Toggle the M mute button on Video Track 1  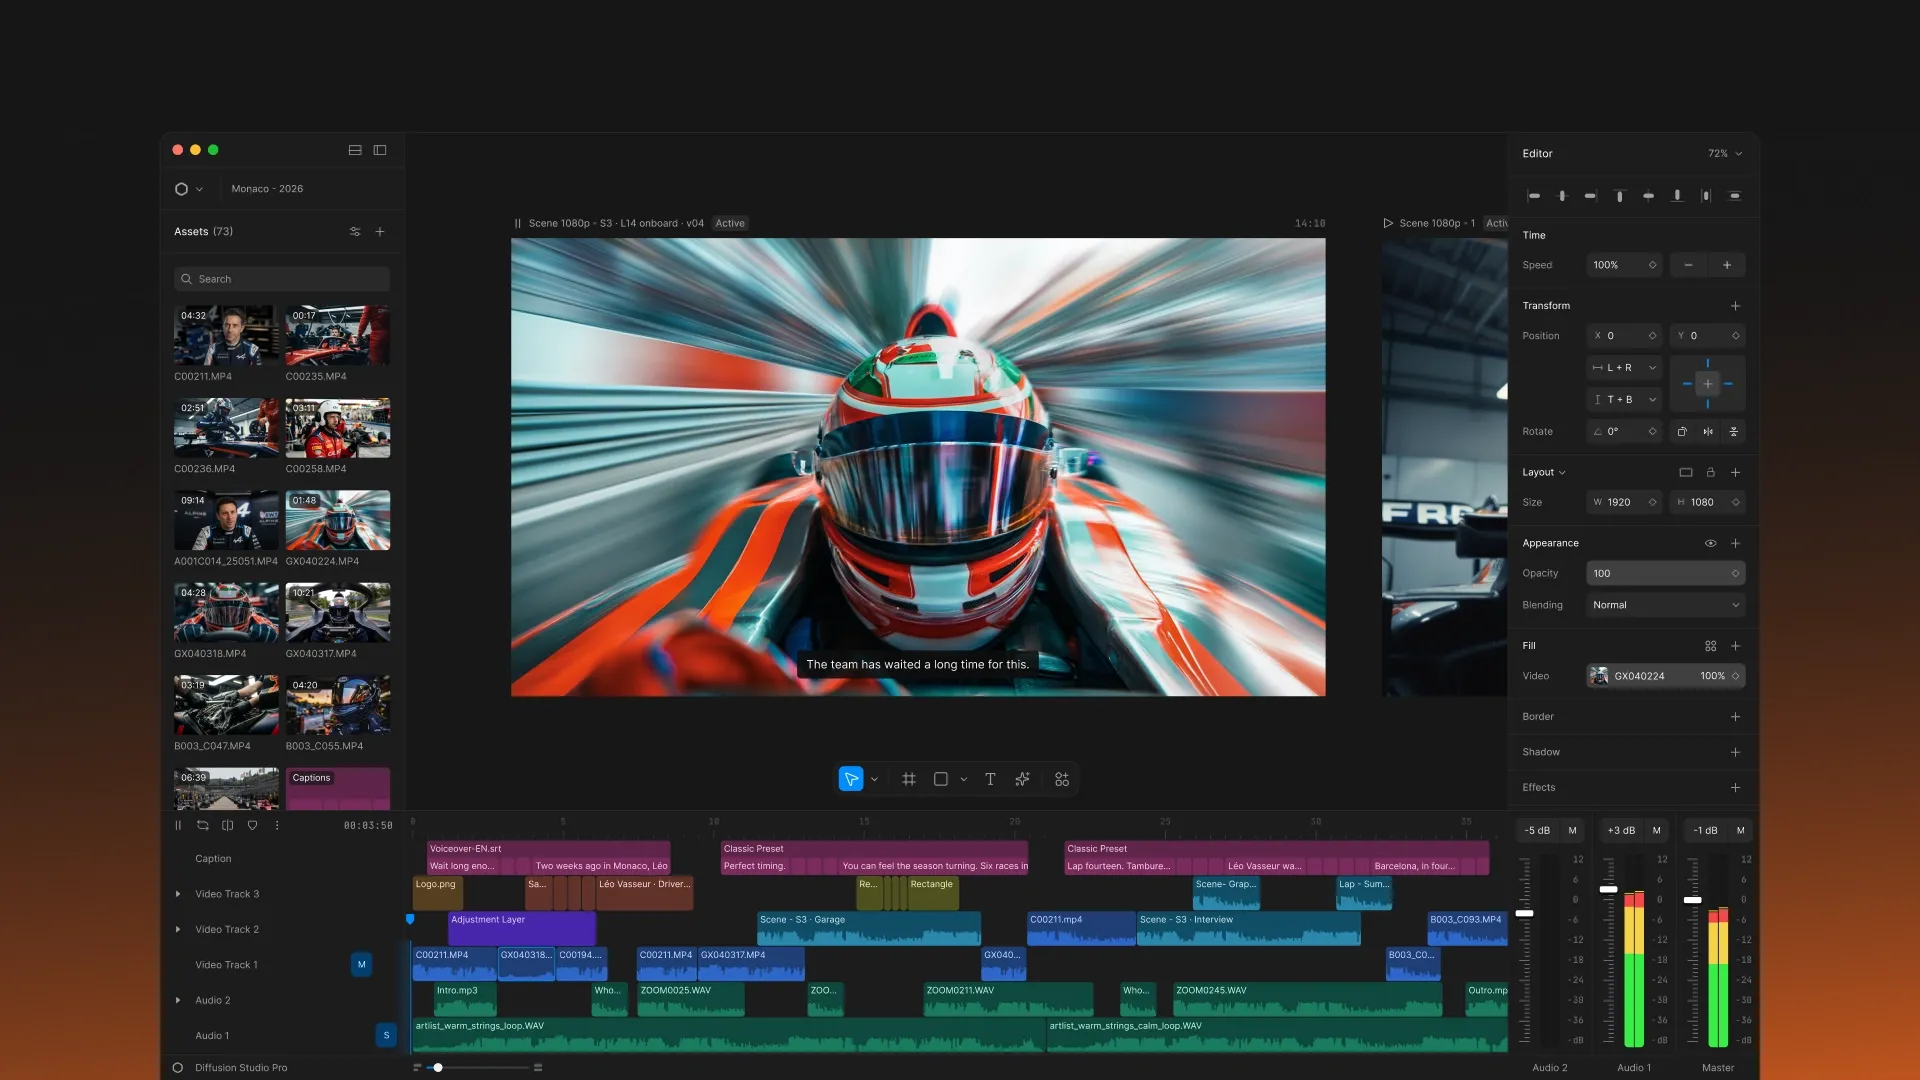[362, 964]
